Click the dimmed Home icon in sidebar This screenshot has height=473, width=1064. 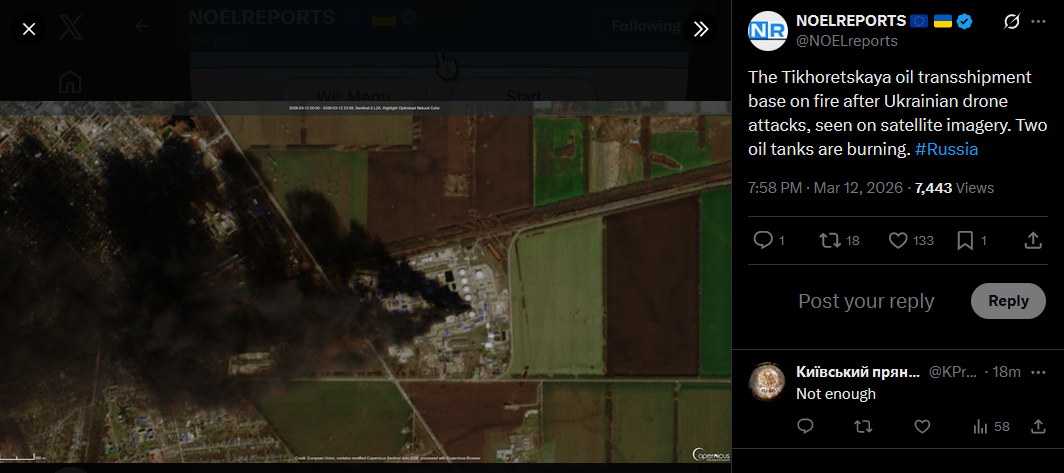[x=71, y=82]
